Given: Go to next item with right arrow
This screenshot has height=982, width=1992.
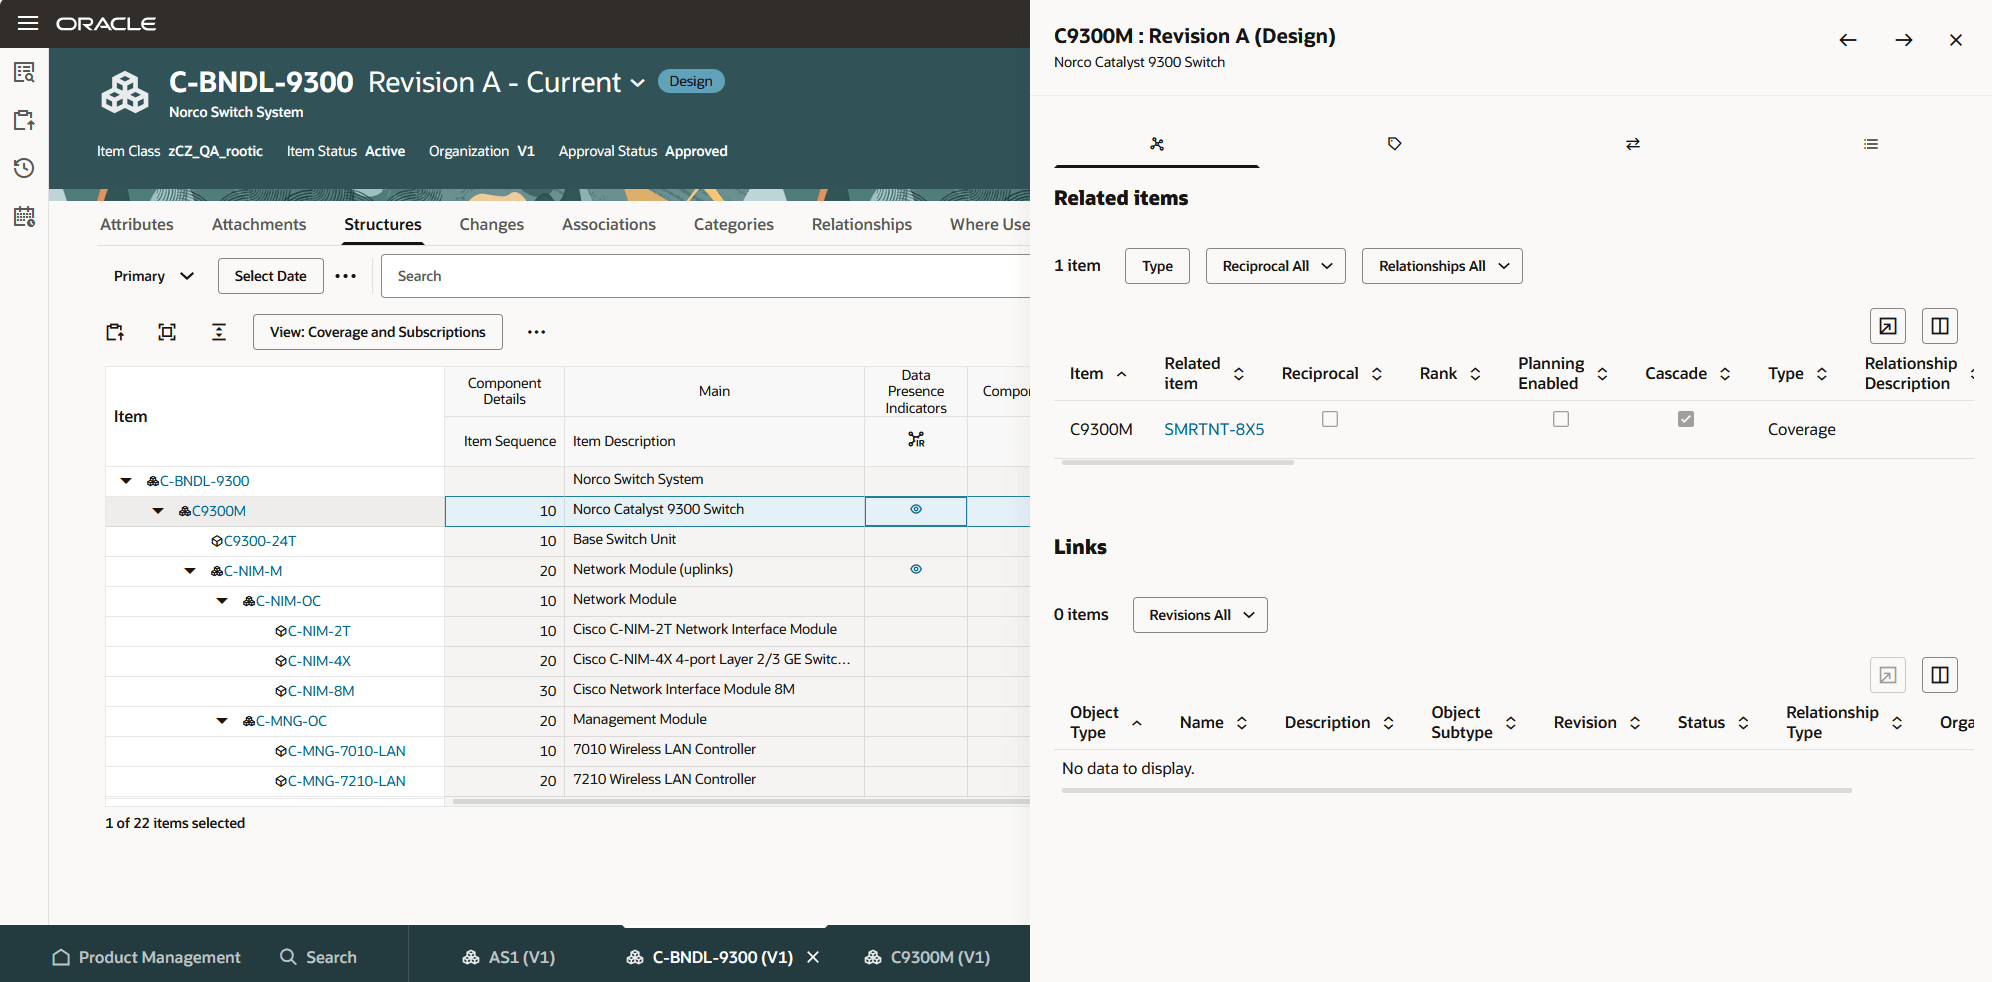Looking at the screenshot, I should (x=1904, y=40).
